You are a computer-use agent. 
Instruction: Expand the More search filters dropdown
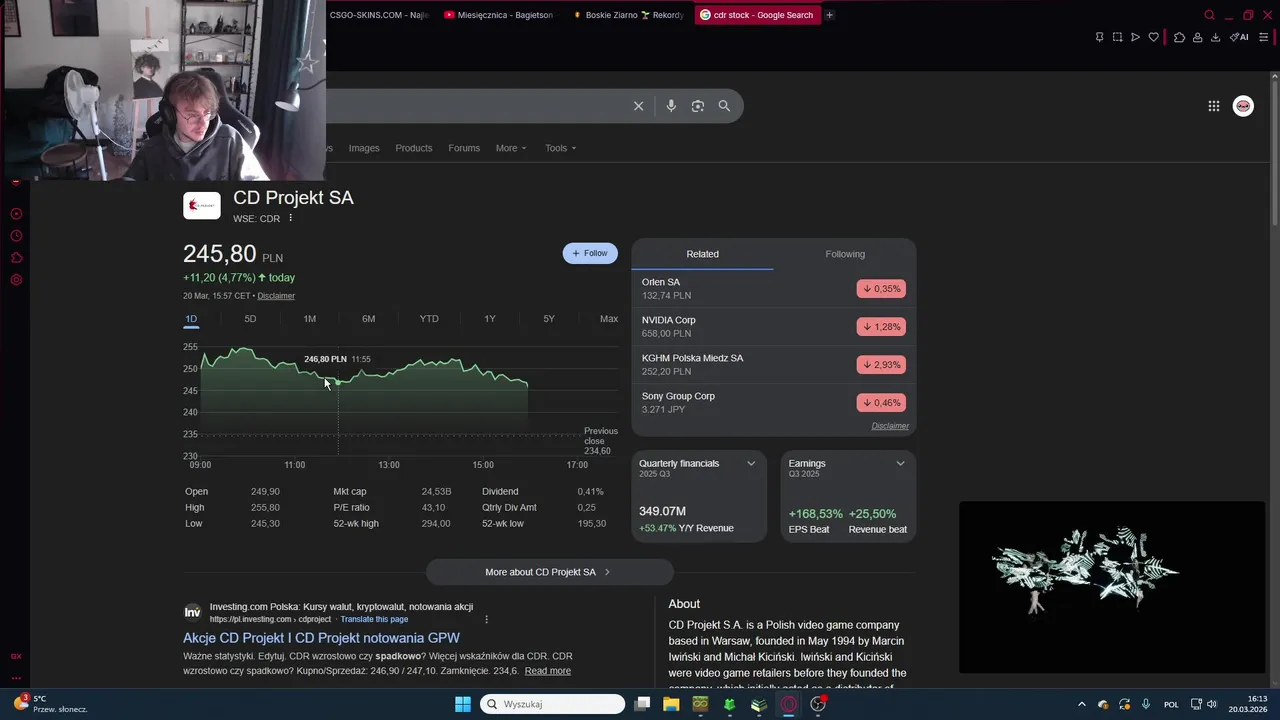(511, 148)
